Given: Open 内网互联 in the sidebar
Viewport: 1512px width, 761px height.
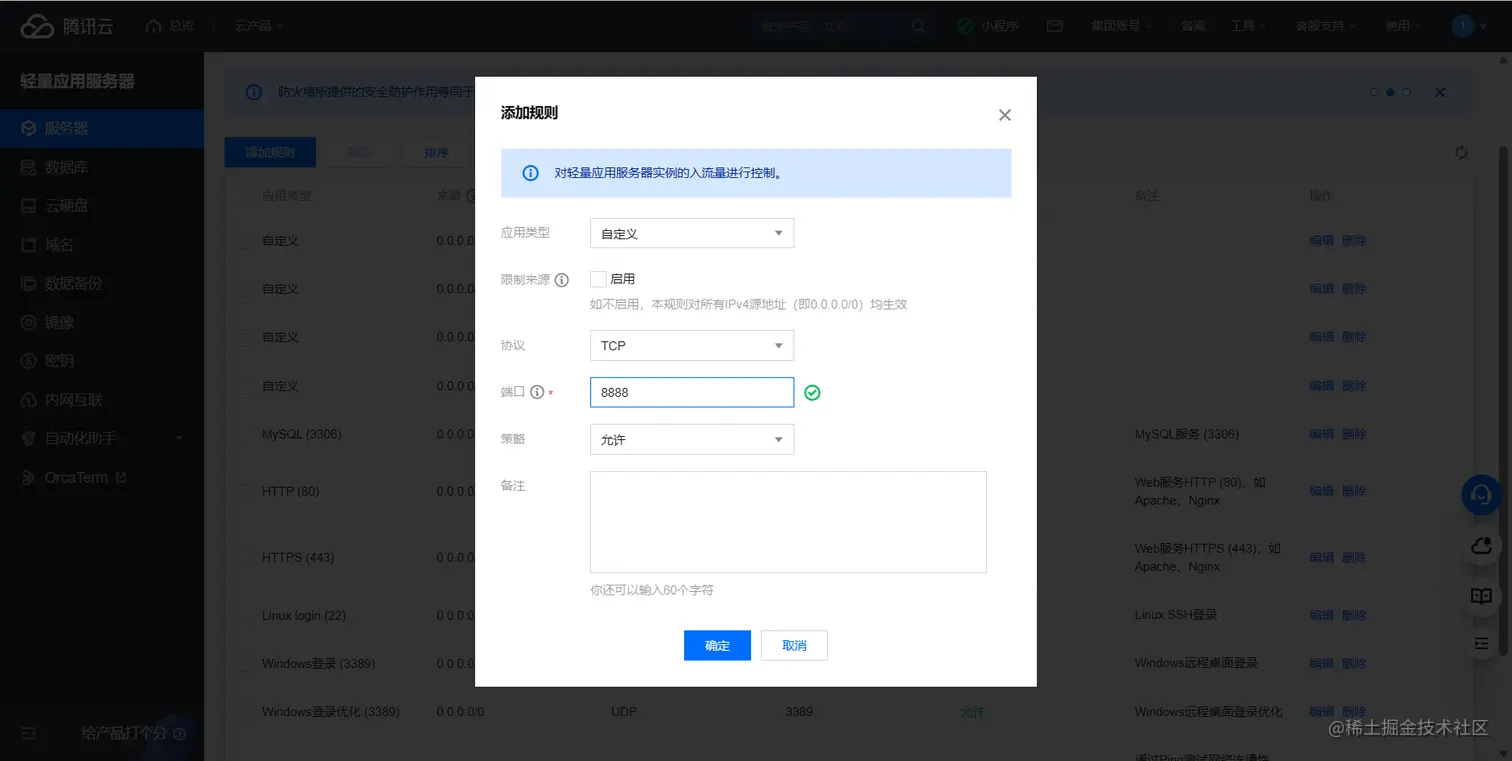Looking at the screenshot, I should pos(102,400).
